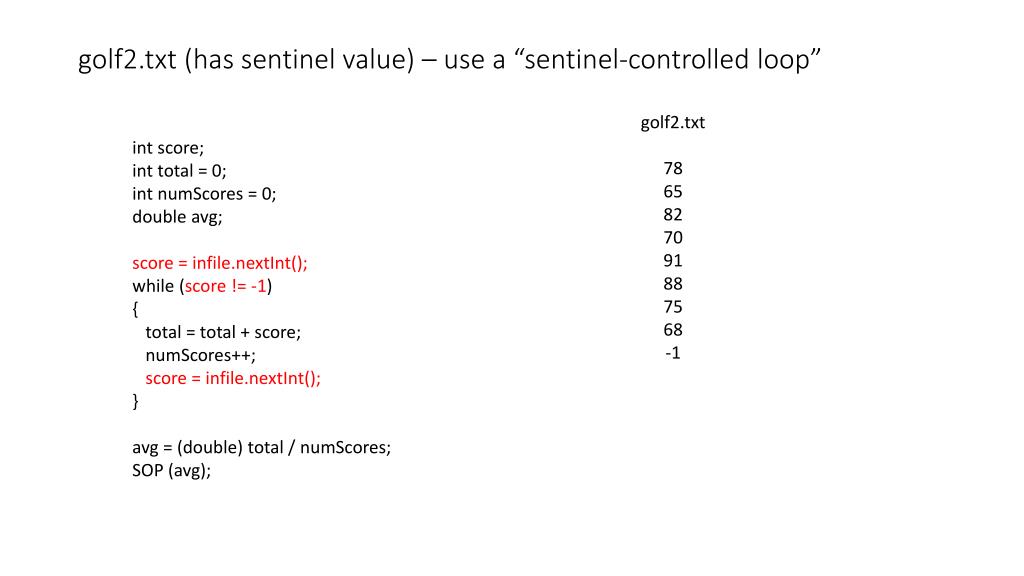Click the opening curly brace of loop
Viewport: 1024px width, 576px height.
[135, 309]
